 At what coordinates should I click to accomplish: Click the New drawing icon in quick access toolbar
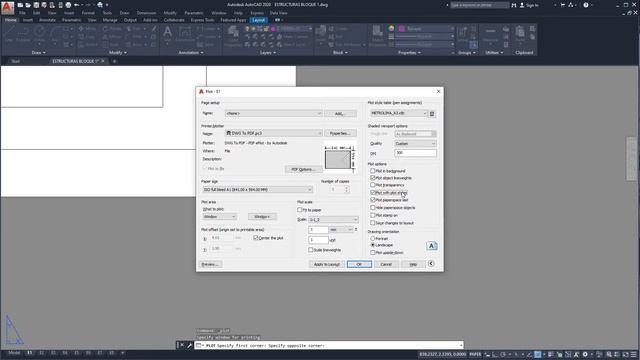(x=20, y=5)
